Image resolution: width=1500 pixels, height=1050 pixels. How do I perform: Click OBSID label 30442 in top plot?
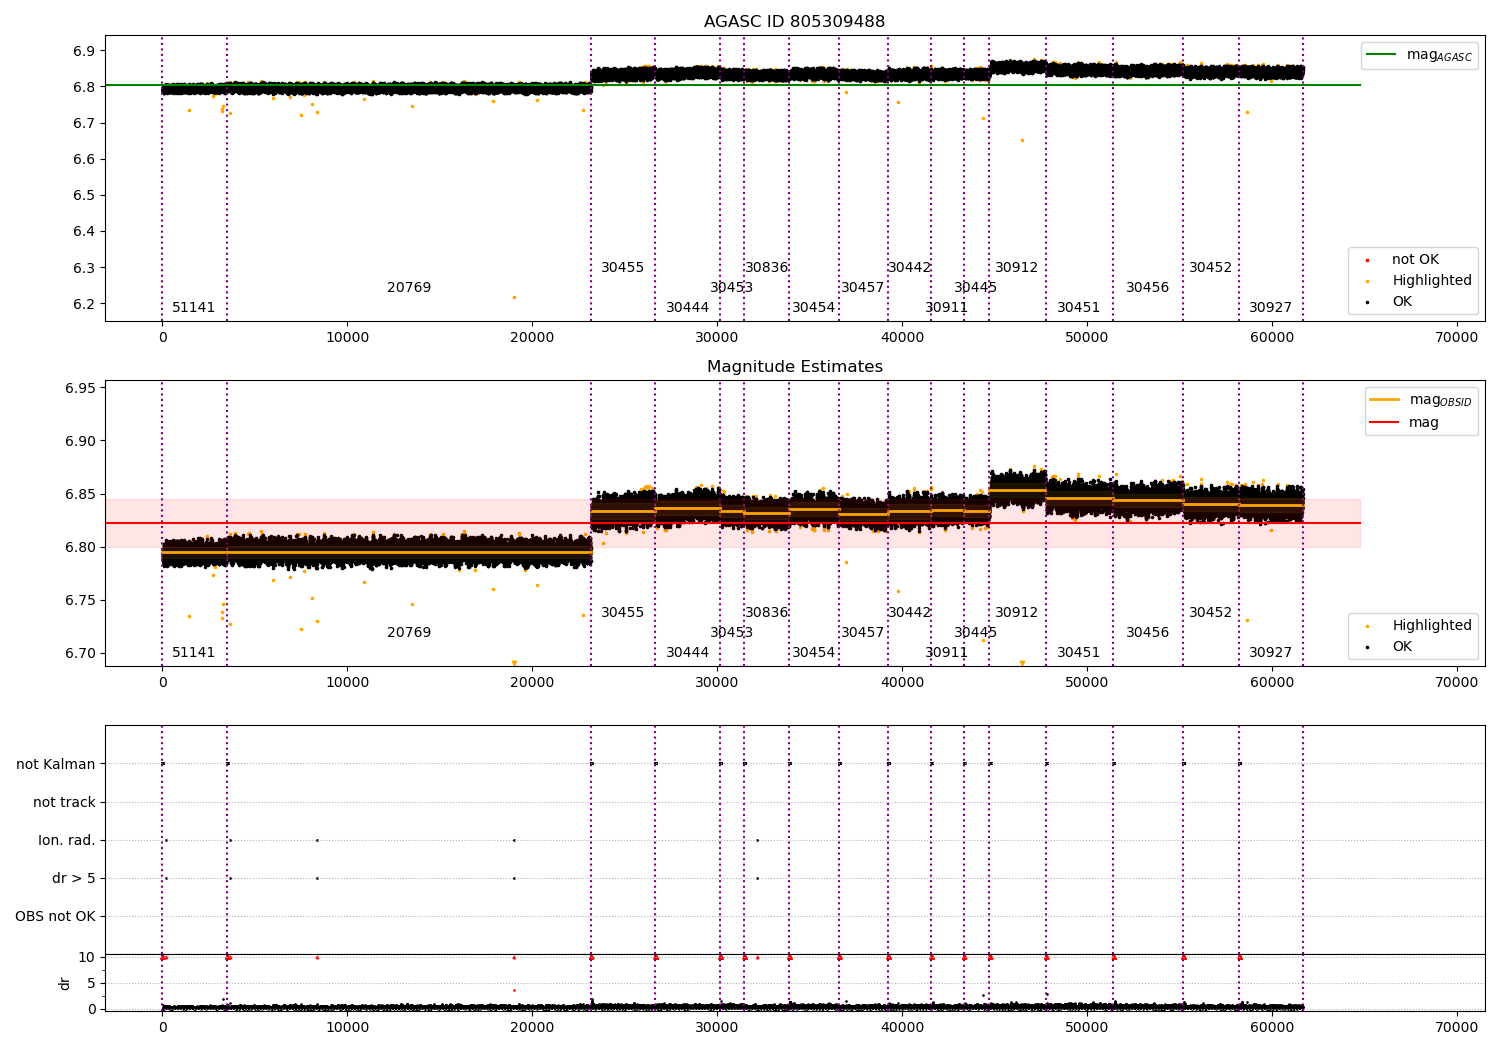(909, 268)
